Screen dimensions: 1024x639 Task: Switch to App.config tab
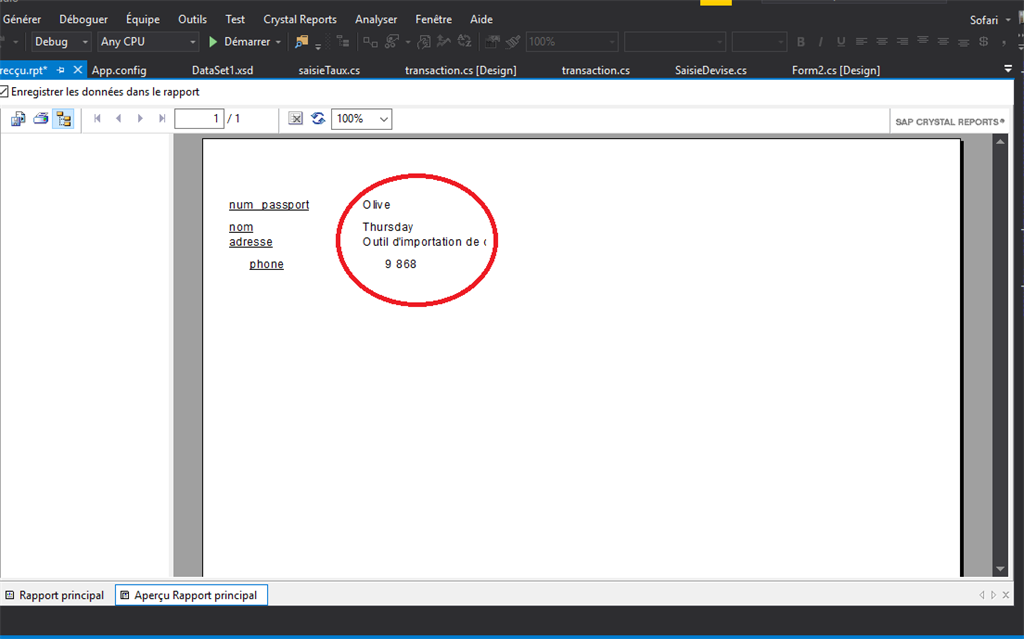119,70
